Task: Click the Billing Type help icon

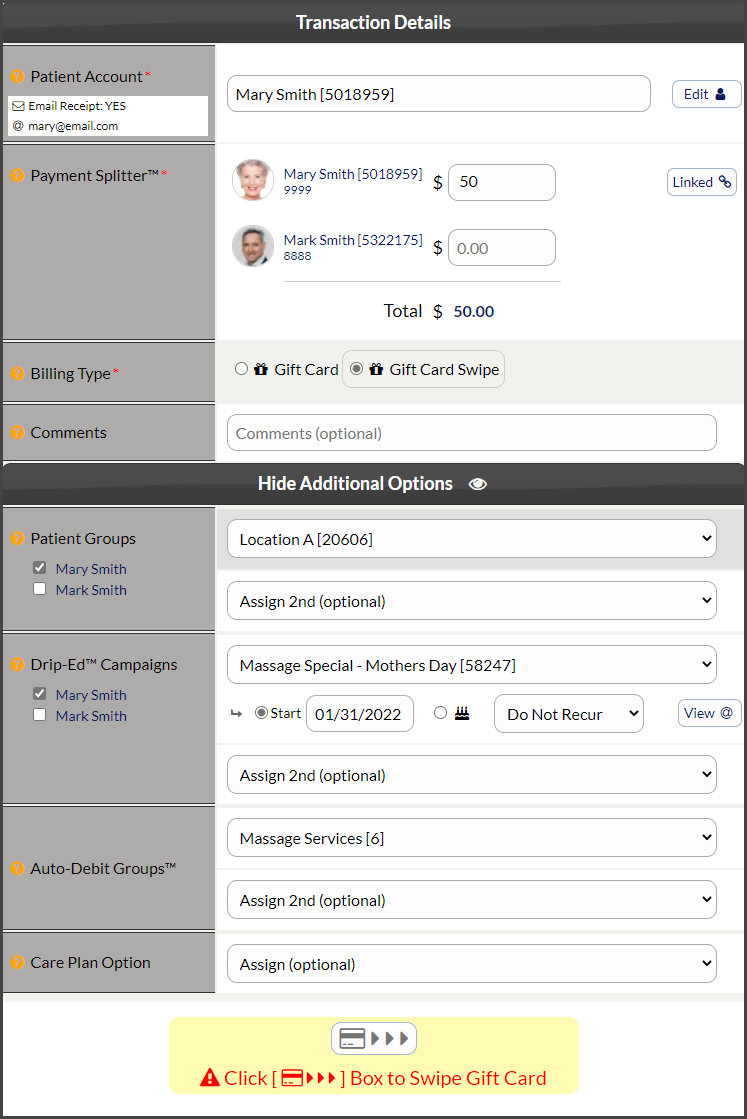Action: click(17, 373)
